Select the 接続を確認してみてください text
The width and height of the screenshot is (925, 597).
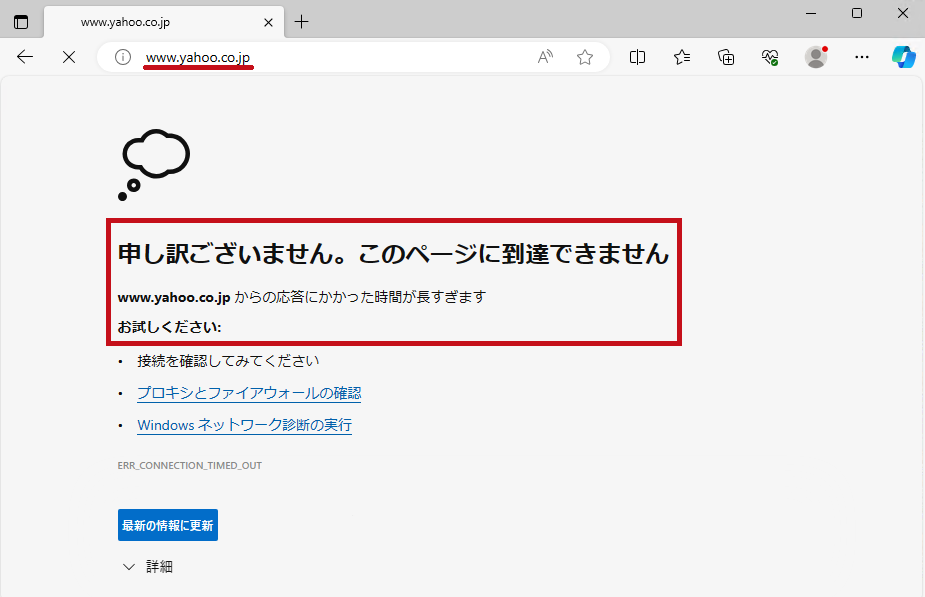(228, 361)
